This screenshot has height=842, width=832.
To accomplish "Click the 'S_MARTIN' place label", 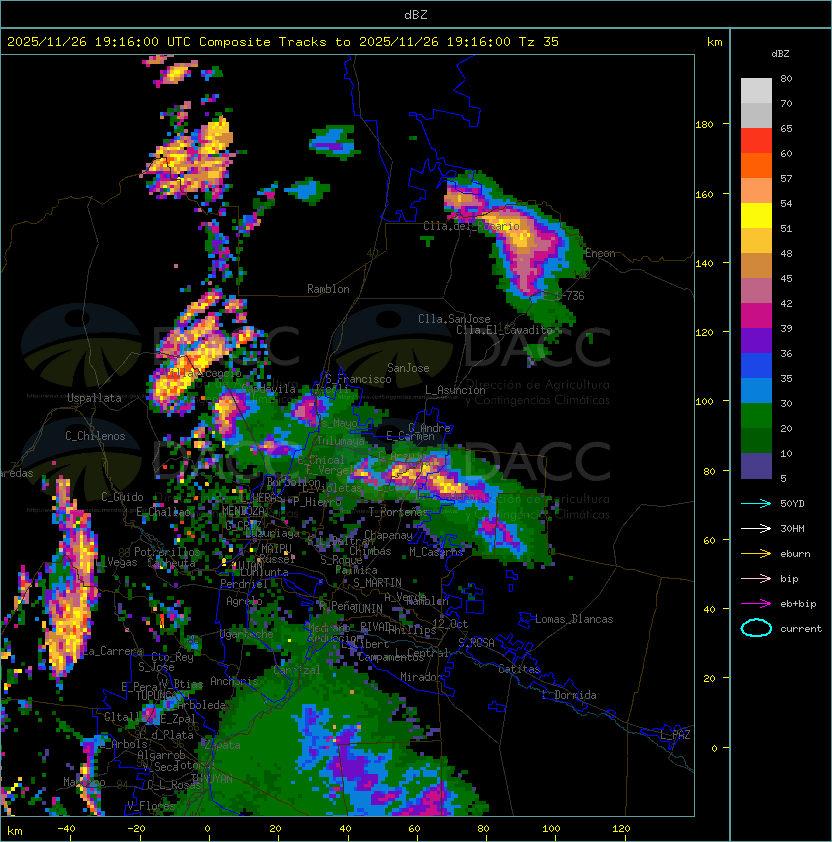I will 377,582.
